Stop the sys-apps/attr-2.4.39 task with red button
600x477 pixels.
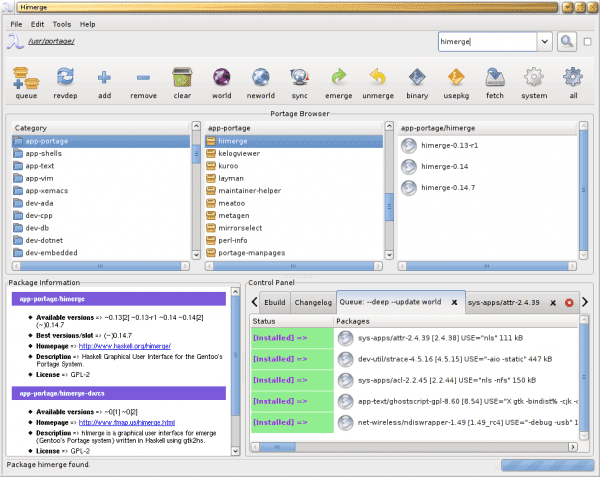(x=569, y=303)
